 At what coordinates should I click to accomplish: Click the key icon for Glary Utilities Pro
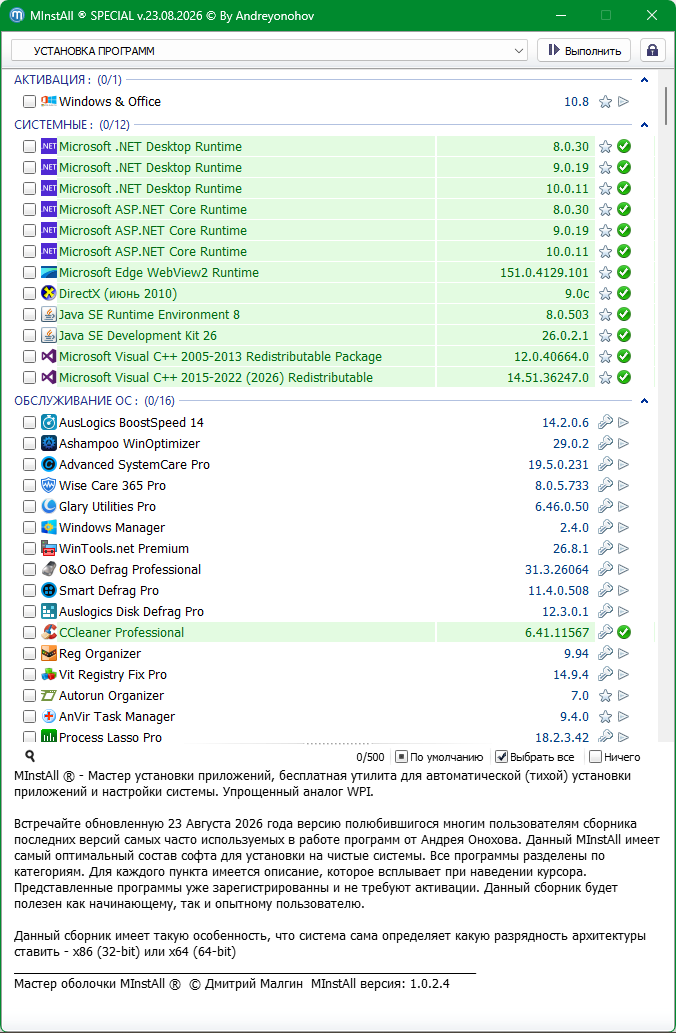(605, 506)
